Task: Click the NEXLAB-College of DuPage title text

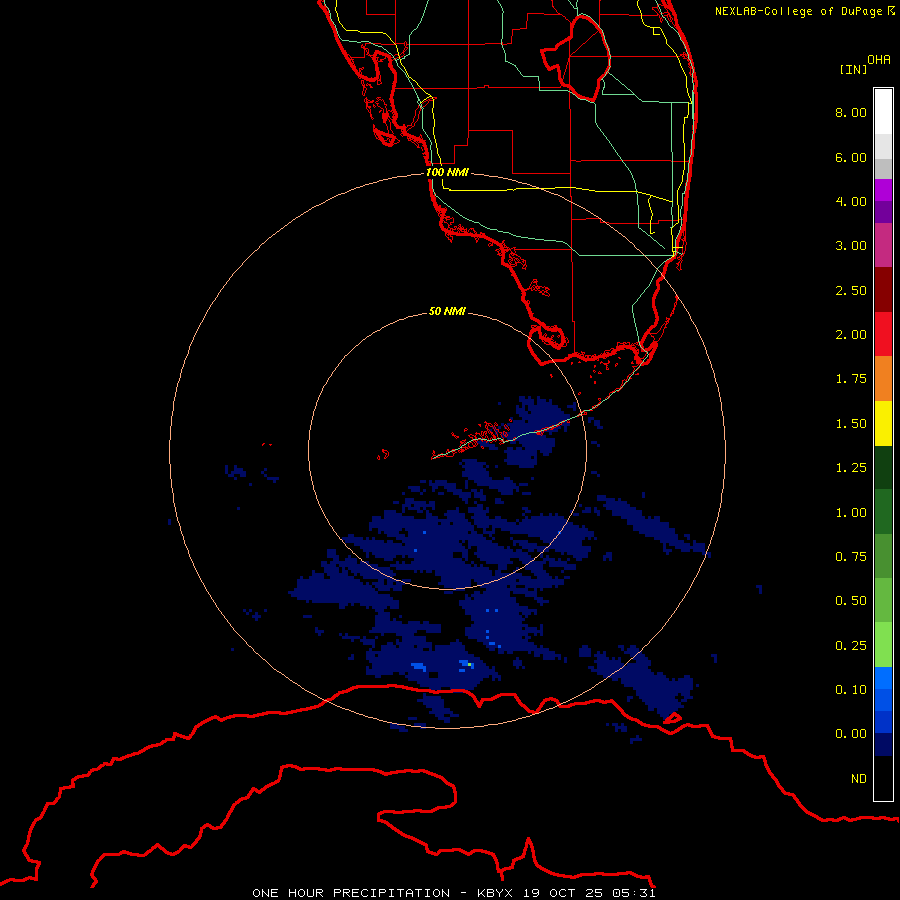Action: [798, 11]
